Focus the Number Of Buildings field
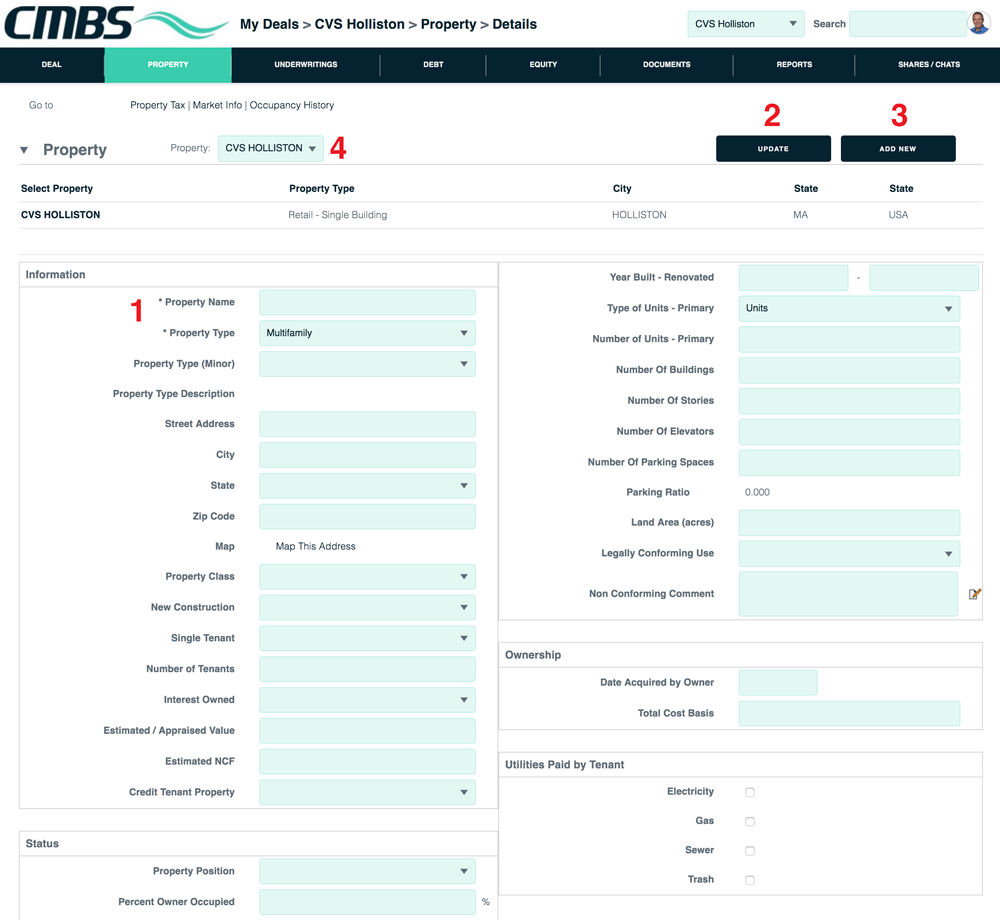This screenshot has height=920, width=1000. [849, 370]
